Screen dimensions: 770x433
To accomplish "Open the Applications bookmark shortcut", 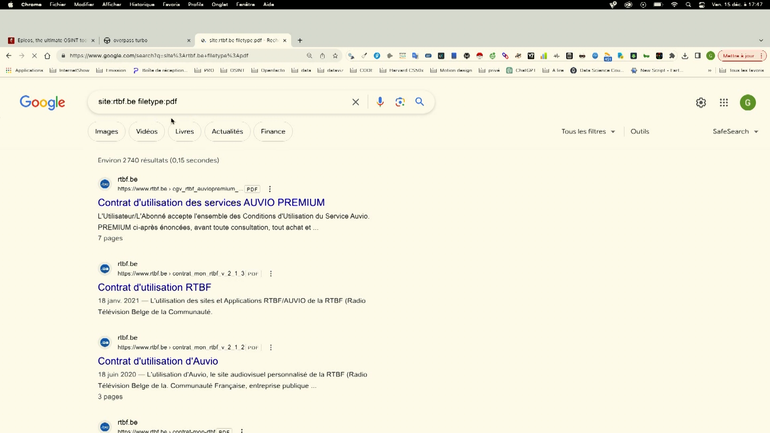I will click(x=24, y=70).
